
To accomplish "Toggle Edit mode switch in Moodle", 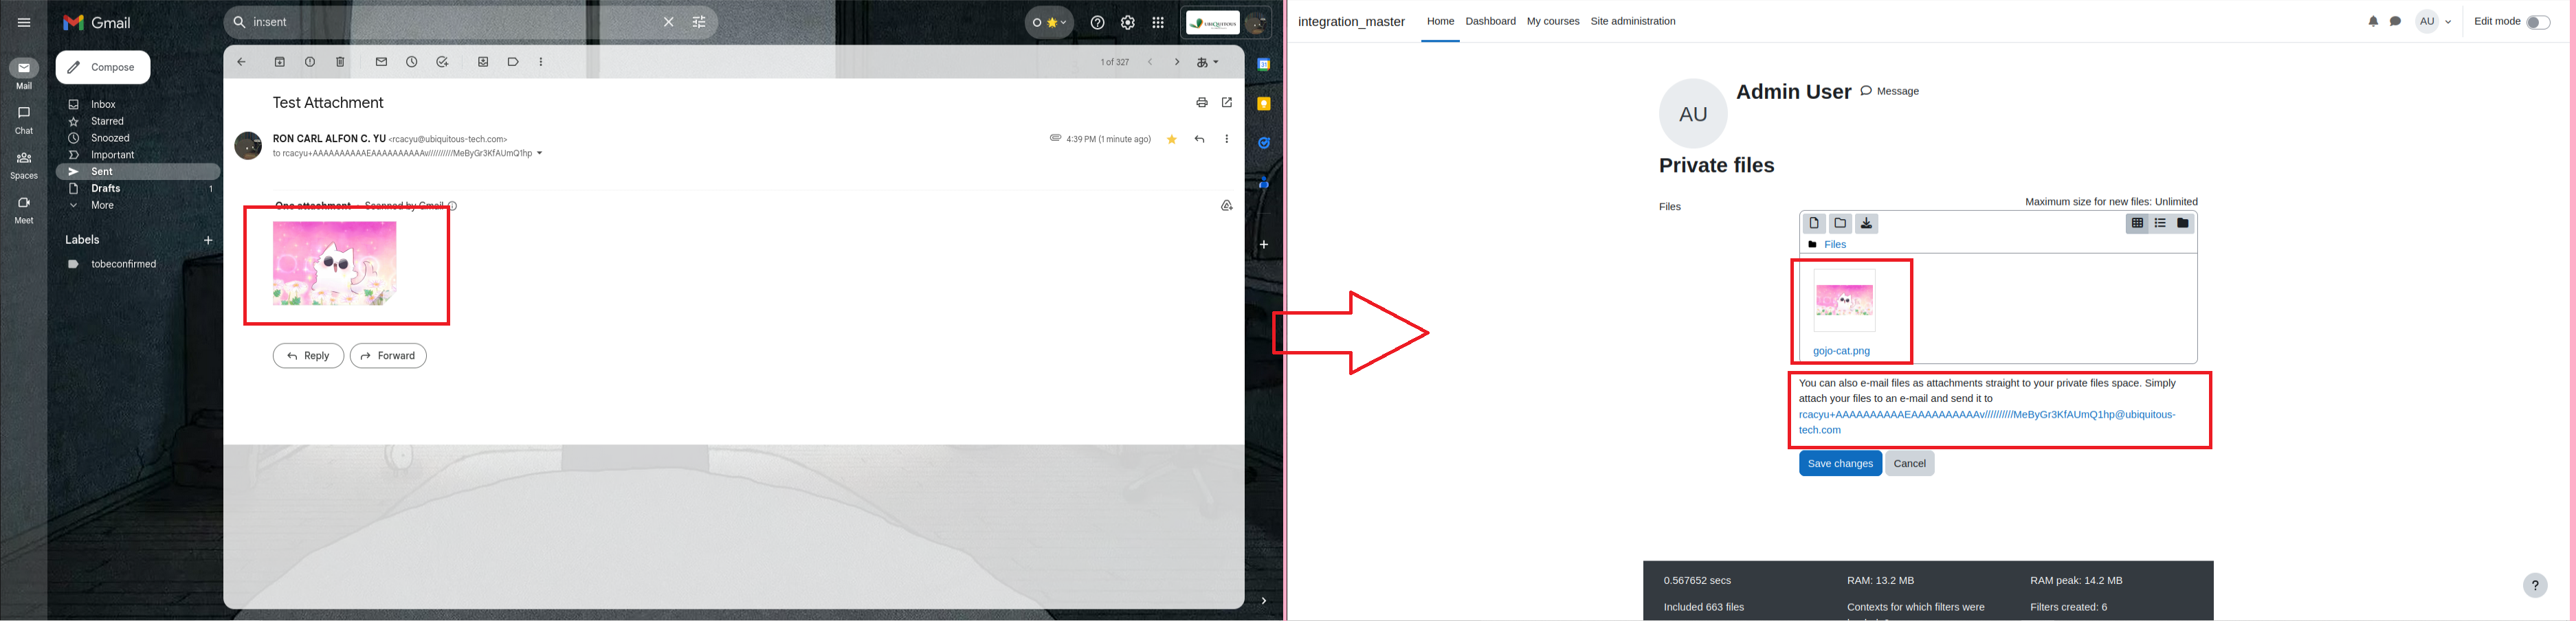I will coord(2538,22).
